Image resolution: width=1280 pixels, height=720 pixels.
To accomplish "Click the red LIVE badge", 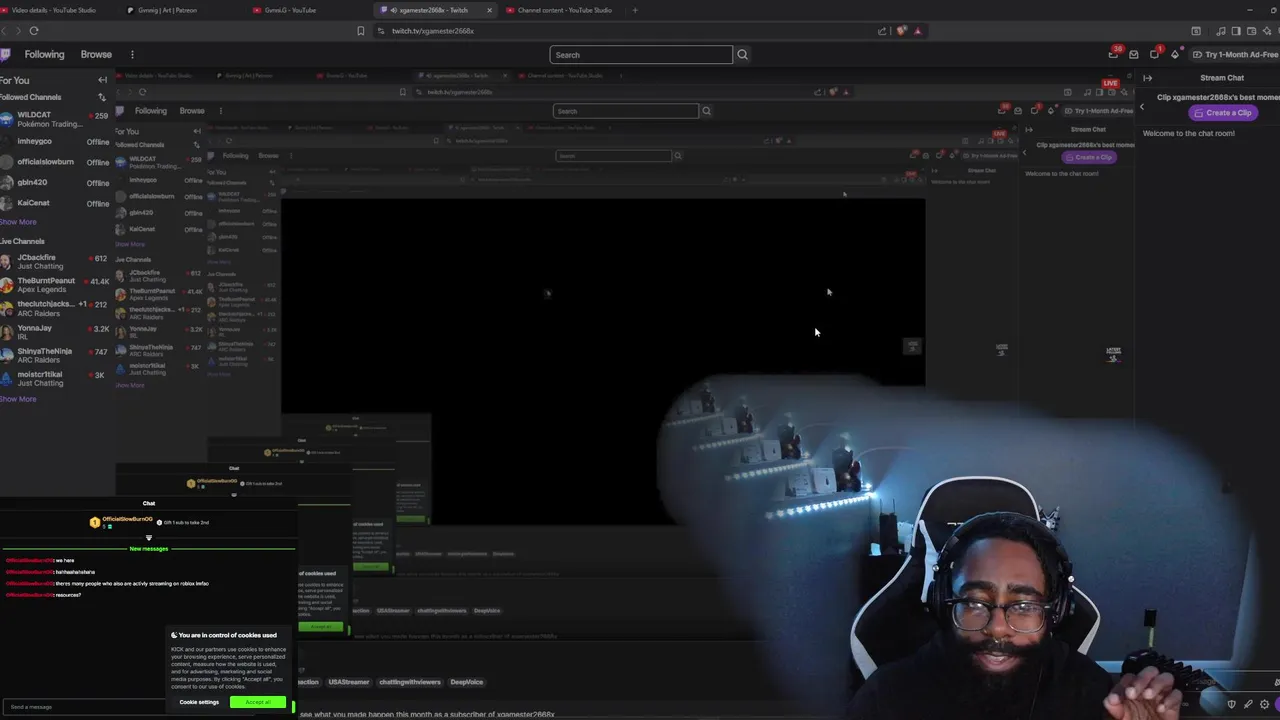I will pos(1110,83).
